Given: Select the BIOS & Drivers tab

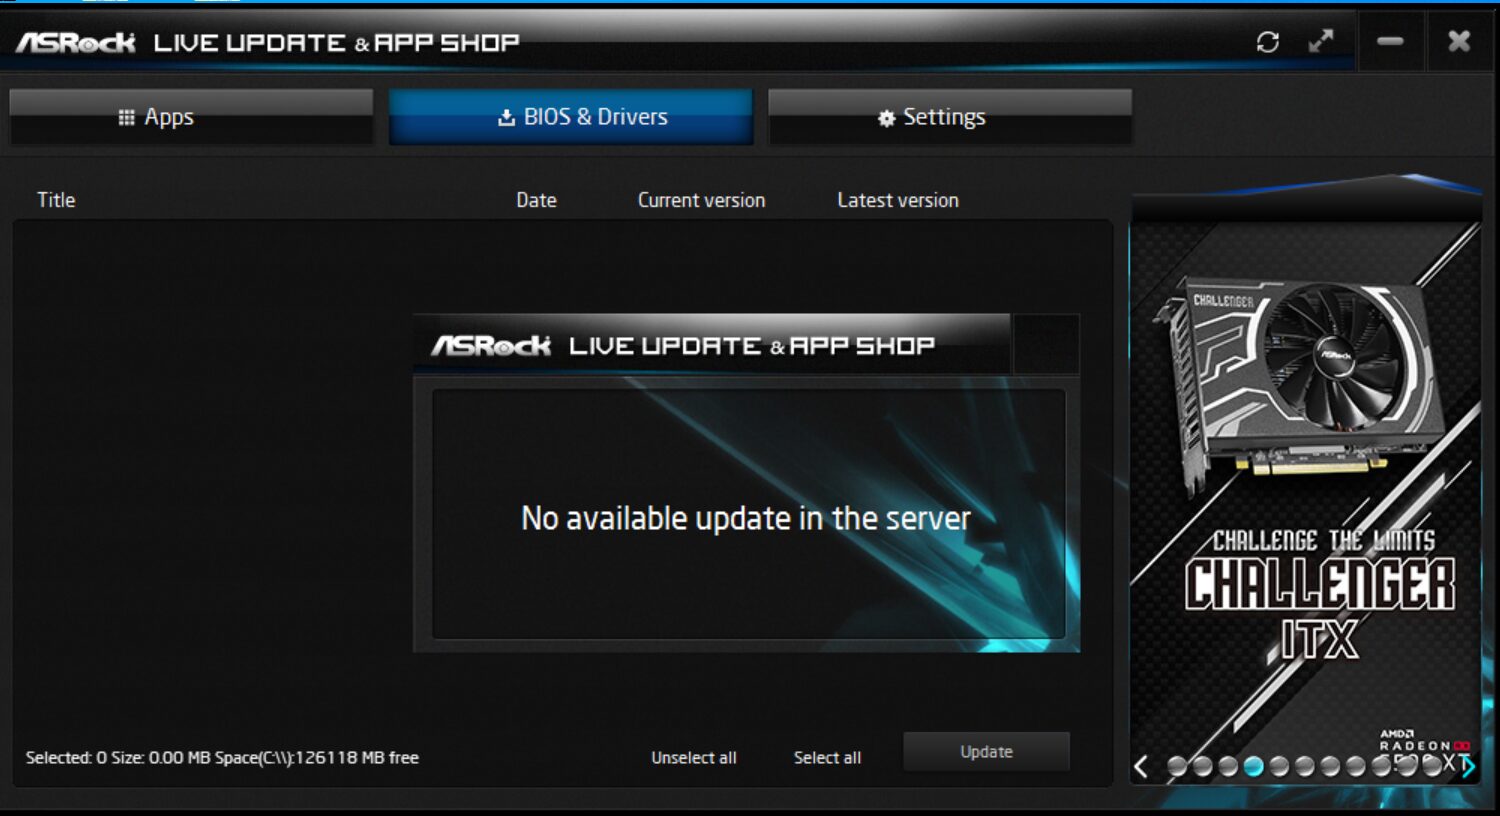Looking at the screenshot, I should (x=571, y=117).
